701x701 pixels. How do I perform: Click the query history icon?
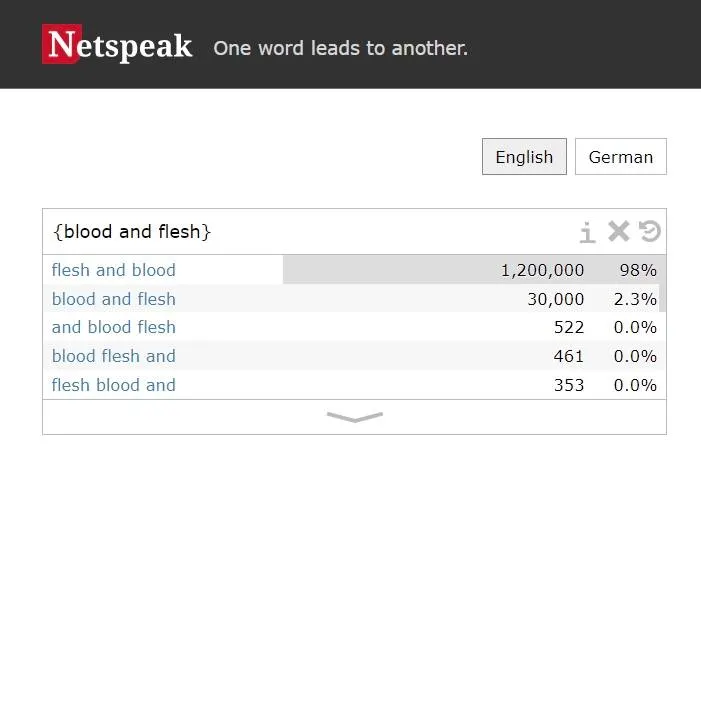coord(650,232)
